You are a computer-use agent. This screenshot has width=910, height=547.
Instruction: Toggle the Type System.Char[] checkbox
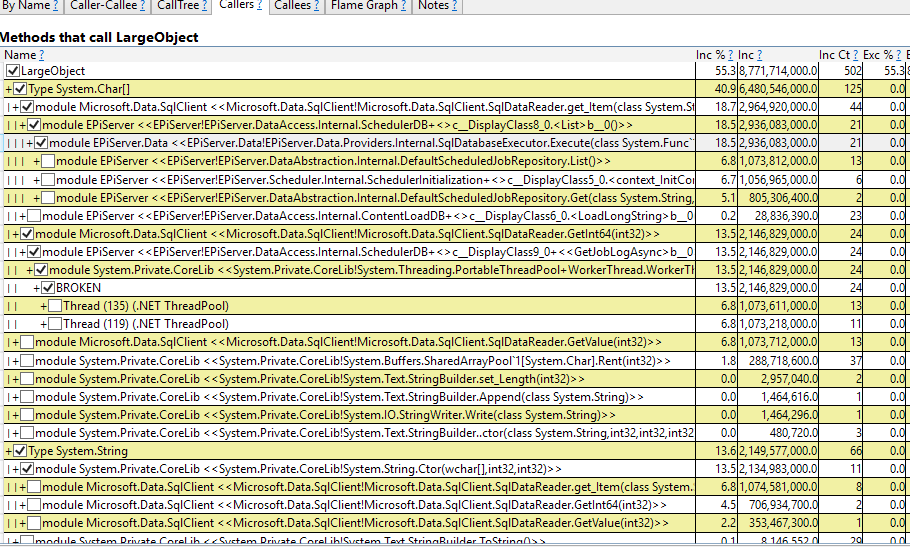tap(20, 89)
